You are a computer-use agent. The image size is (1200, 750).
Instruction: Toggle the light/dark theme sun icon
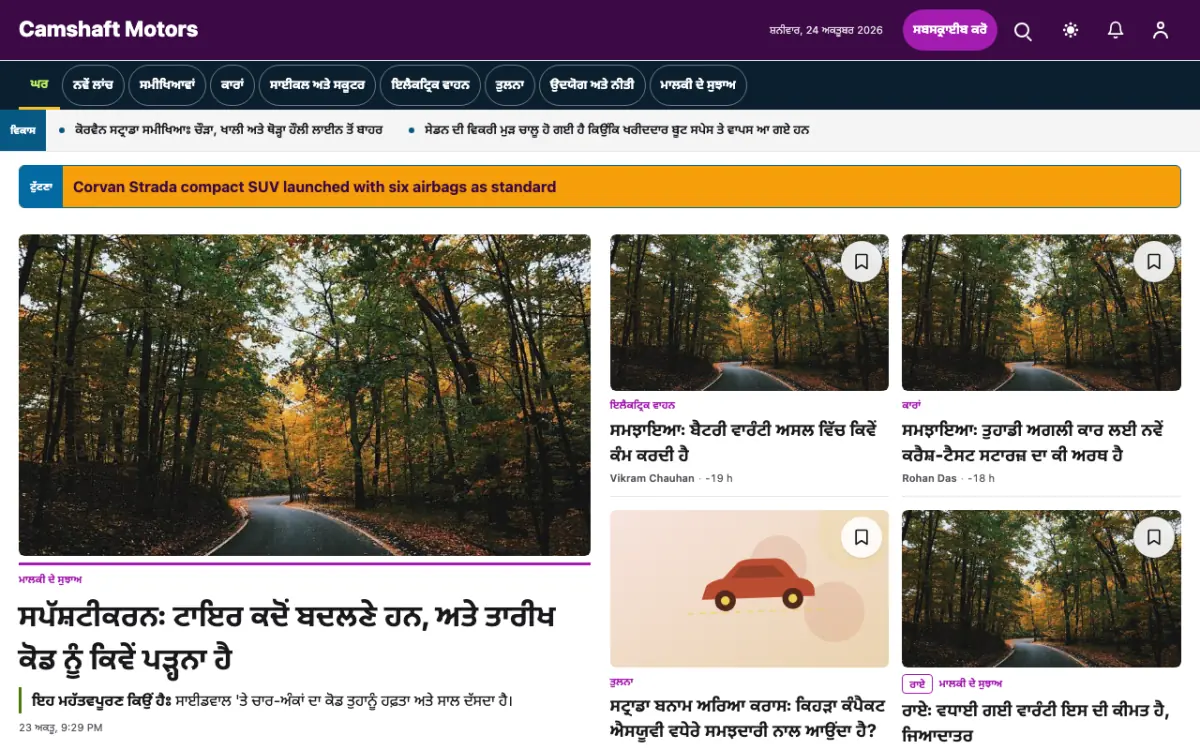(1071, 30)
